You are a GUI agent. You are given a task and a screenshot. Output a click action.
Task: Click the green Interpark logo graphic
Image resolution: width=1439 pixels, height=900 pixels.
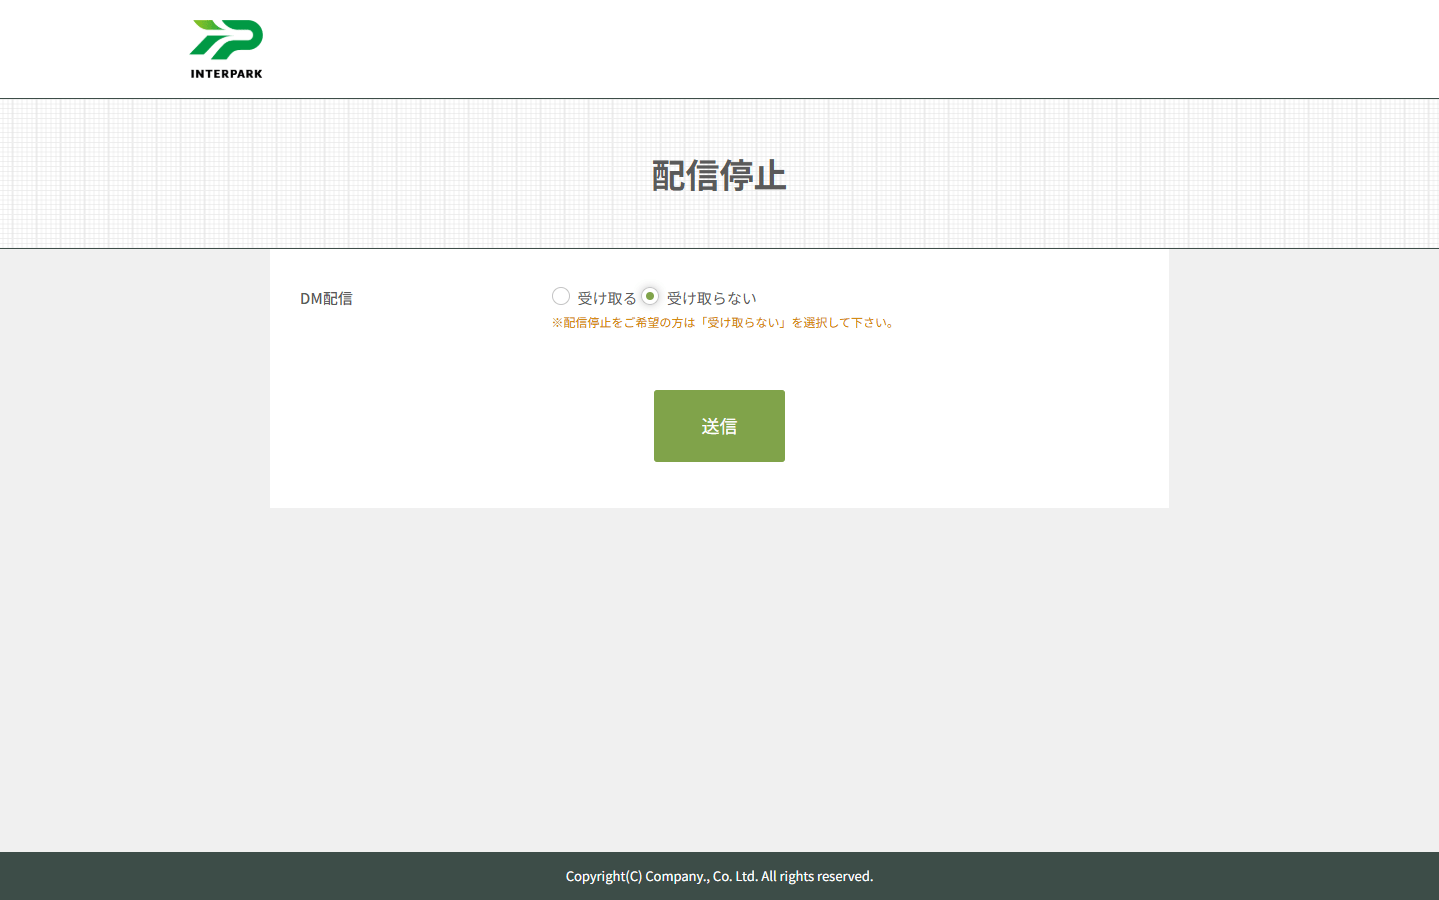[x=226, y=39]
